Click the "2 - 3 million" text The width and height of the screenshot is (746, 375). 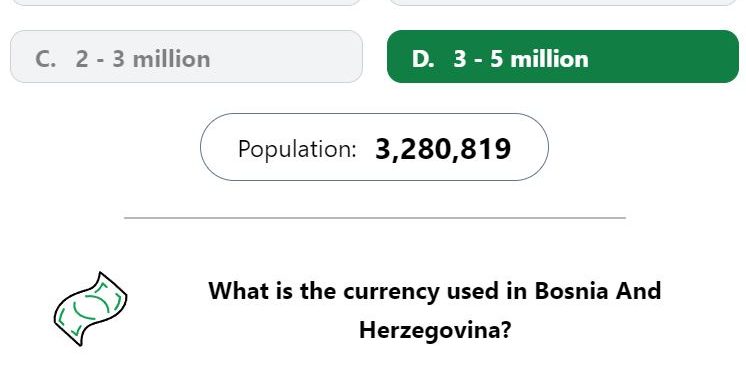(x=143, y=59)
